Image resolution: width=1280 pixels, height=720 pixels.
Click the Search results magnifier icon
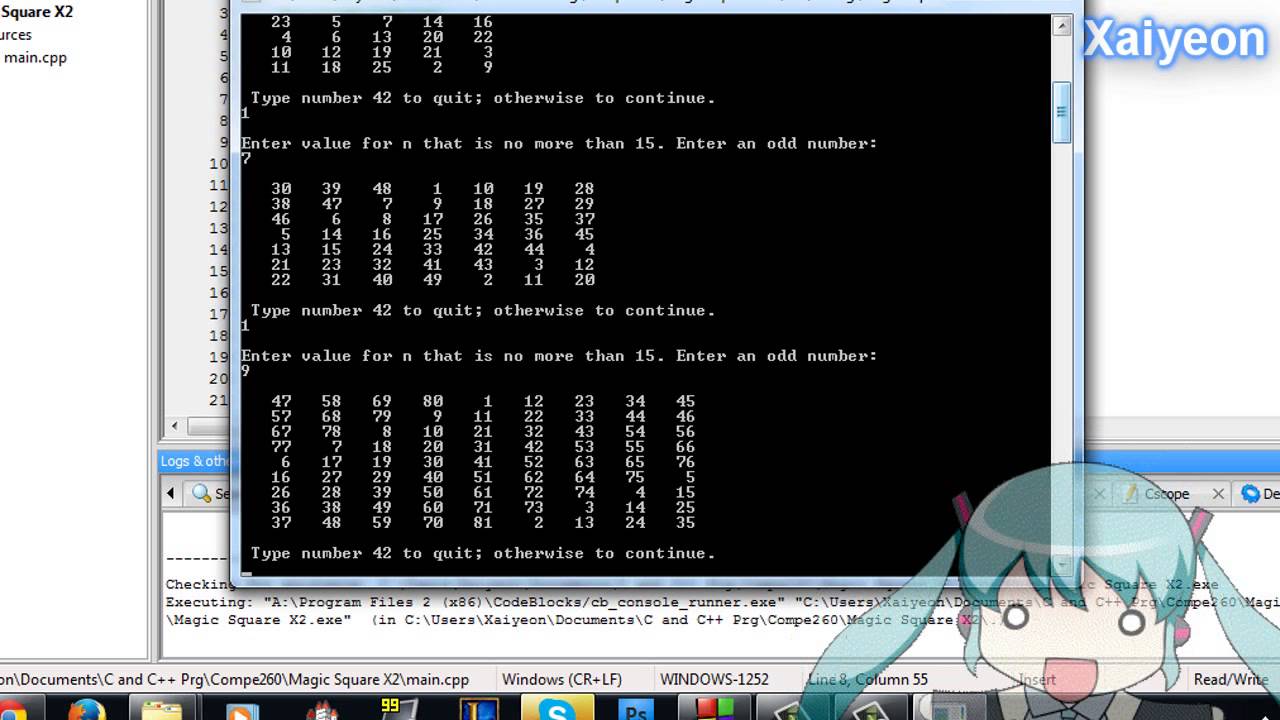(x=202, y=493)
